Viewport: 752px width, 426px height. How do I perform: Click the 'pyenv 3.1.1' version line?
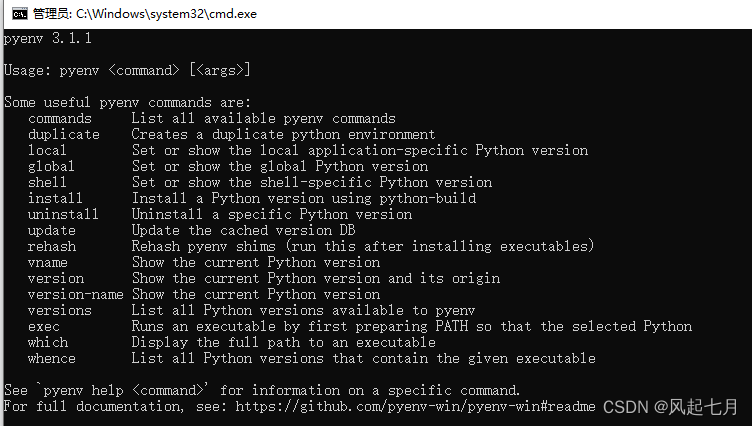pyautogui.click(x=47, y=38)
